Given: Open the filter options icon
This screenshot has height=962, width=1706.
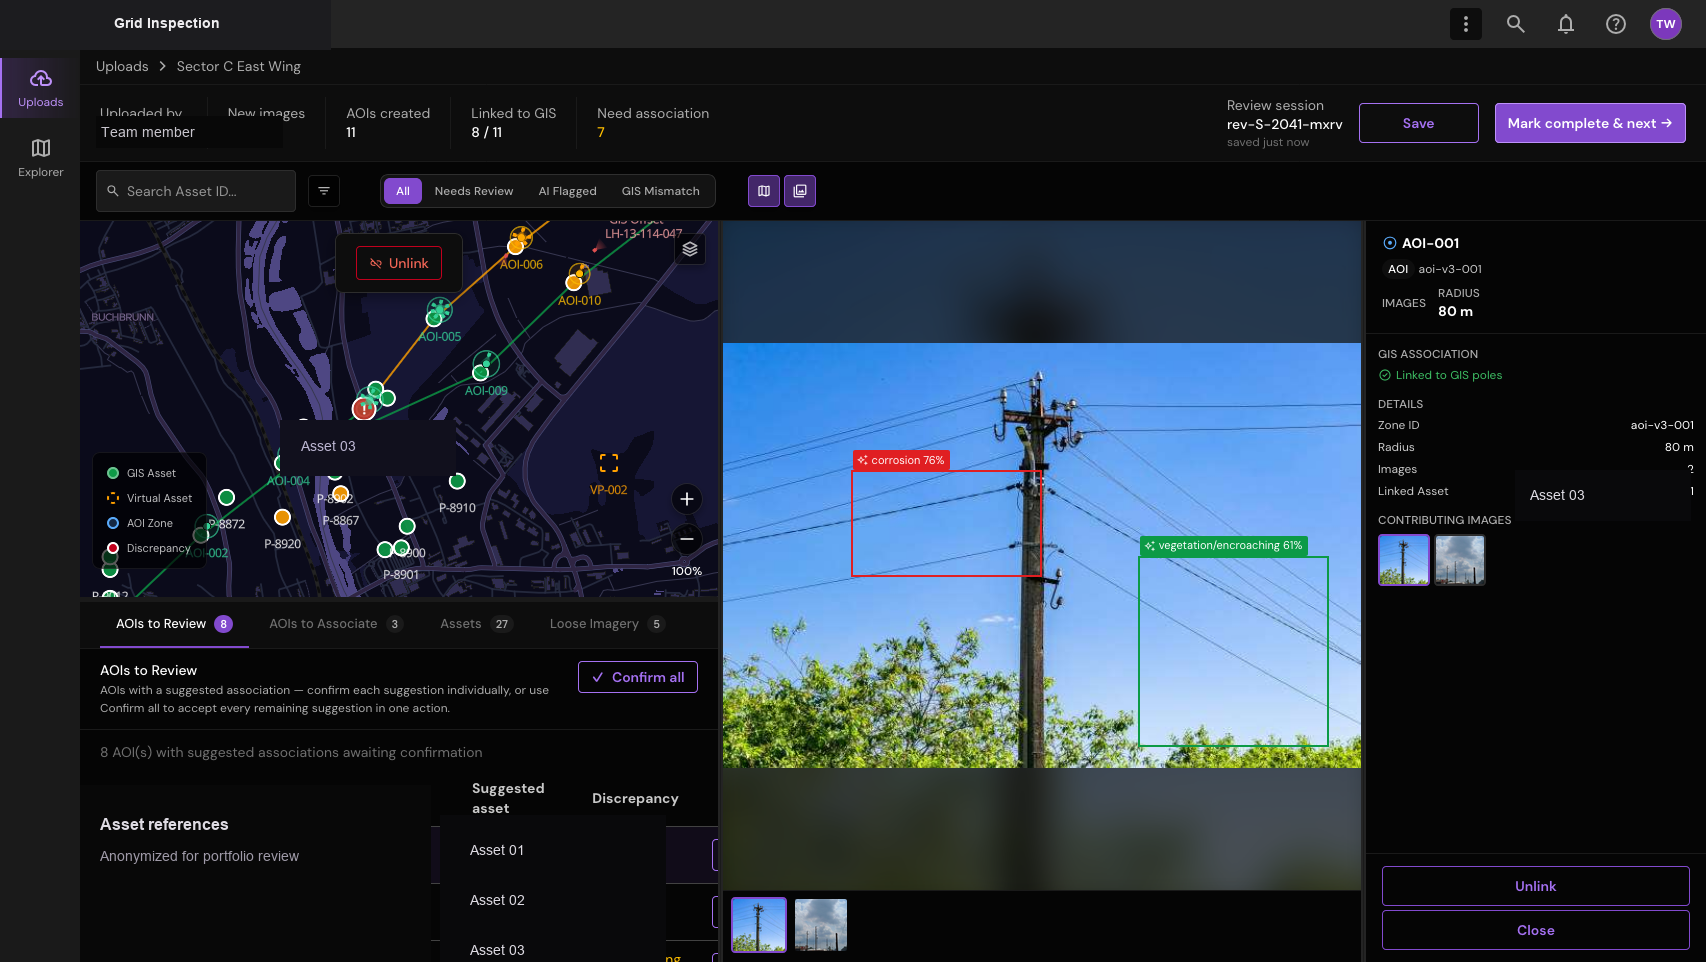Looking at the screenshot, I should [324, 191].
